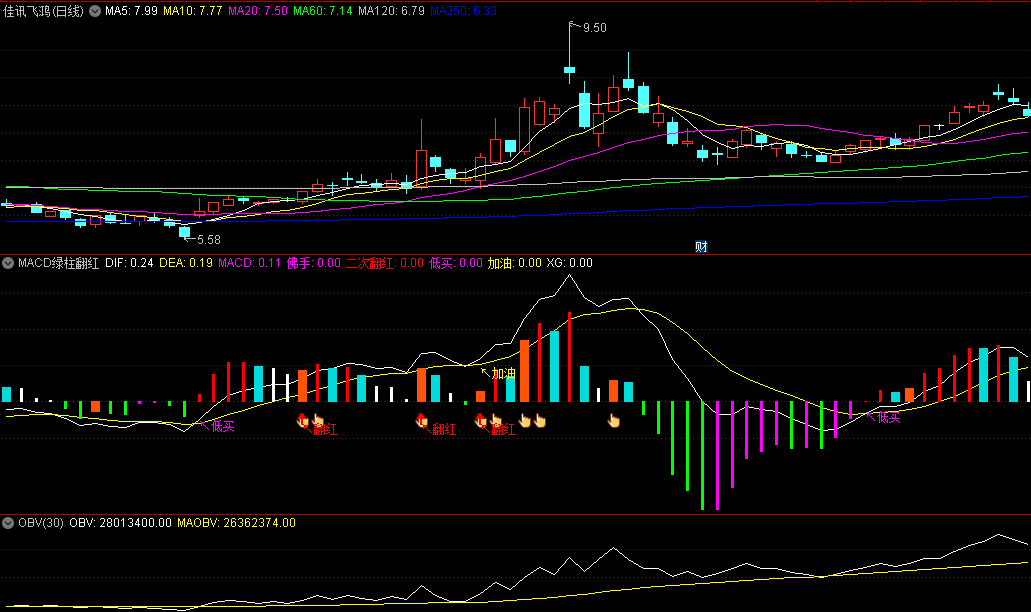Click the lone hand icon below the MACD peak
Viewport: 1031px width, 612px height.
pyautogui.click(x=613, y=421)
